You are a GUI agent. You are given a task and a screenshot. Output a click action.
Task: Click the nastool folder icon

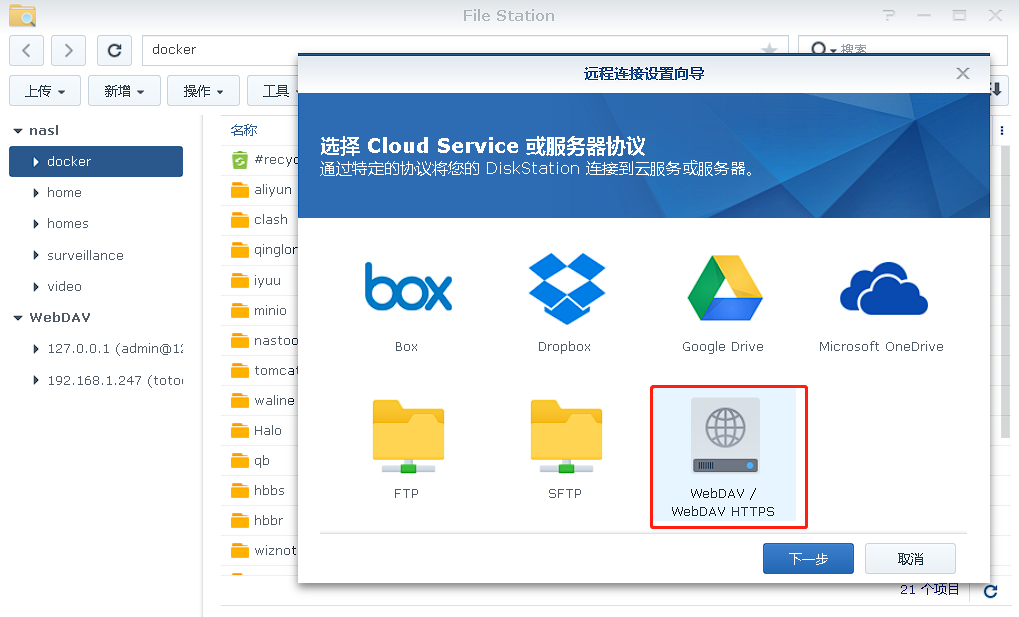pyautogui.click(x=240, y=340)
